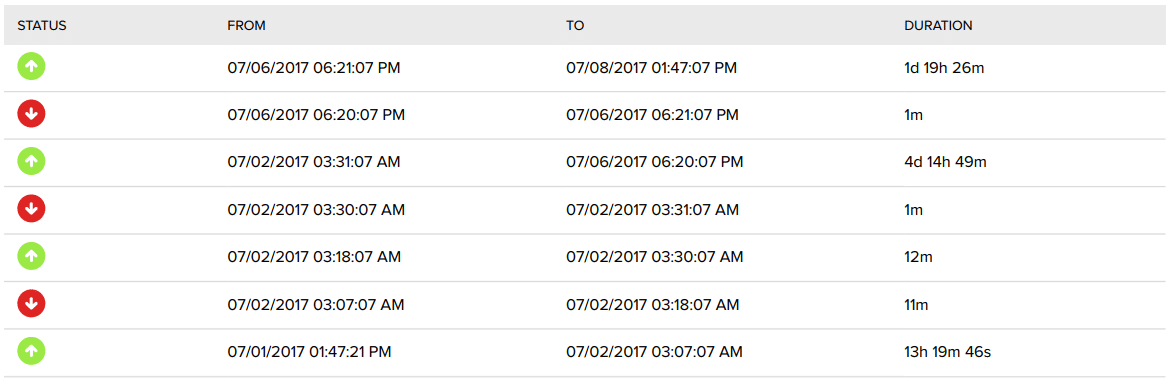
Task: Click green up-status icon for 1d 19h 26m row
Action: [31, 67]
